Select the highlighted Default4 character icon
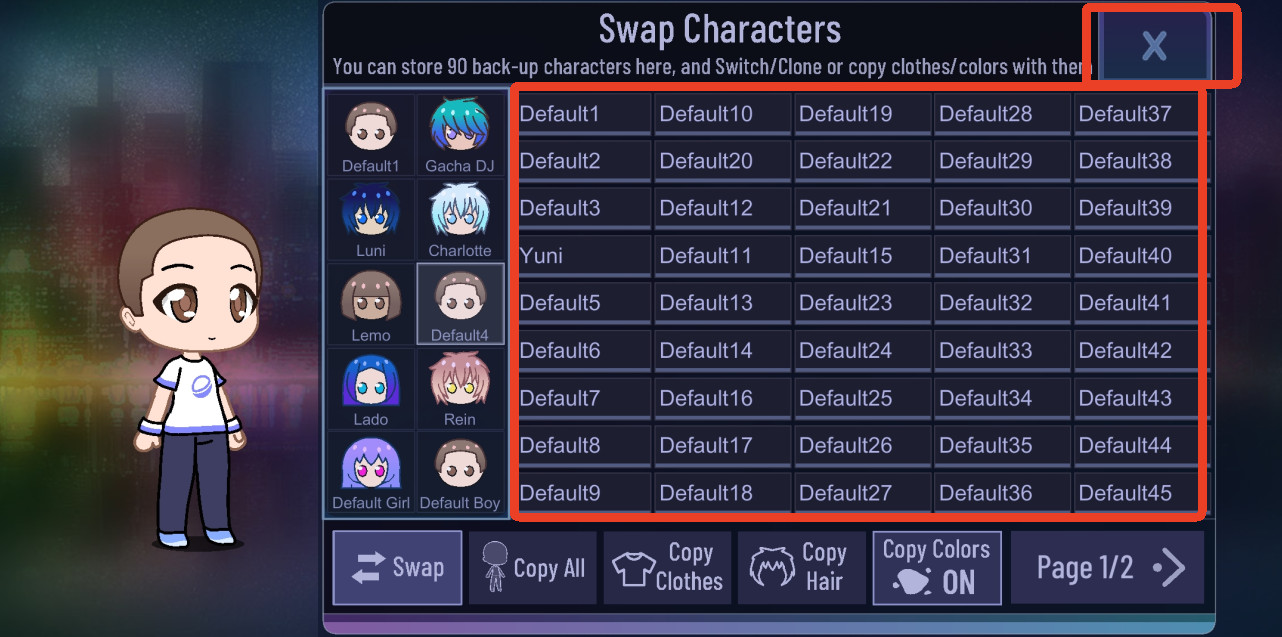This screenshot has height=637, width=1282. 460,304
